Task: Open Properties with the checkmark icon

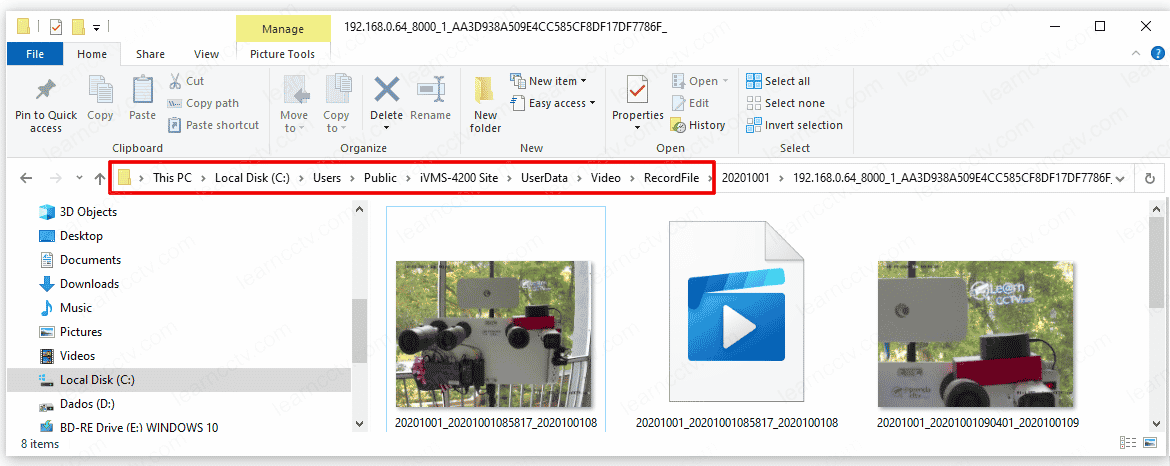Action: tap(637, 91)
